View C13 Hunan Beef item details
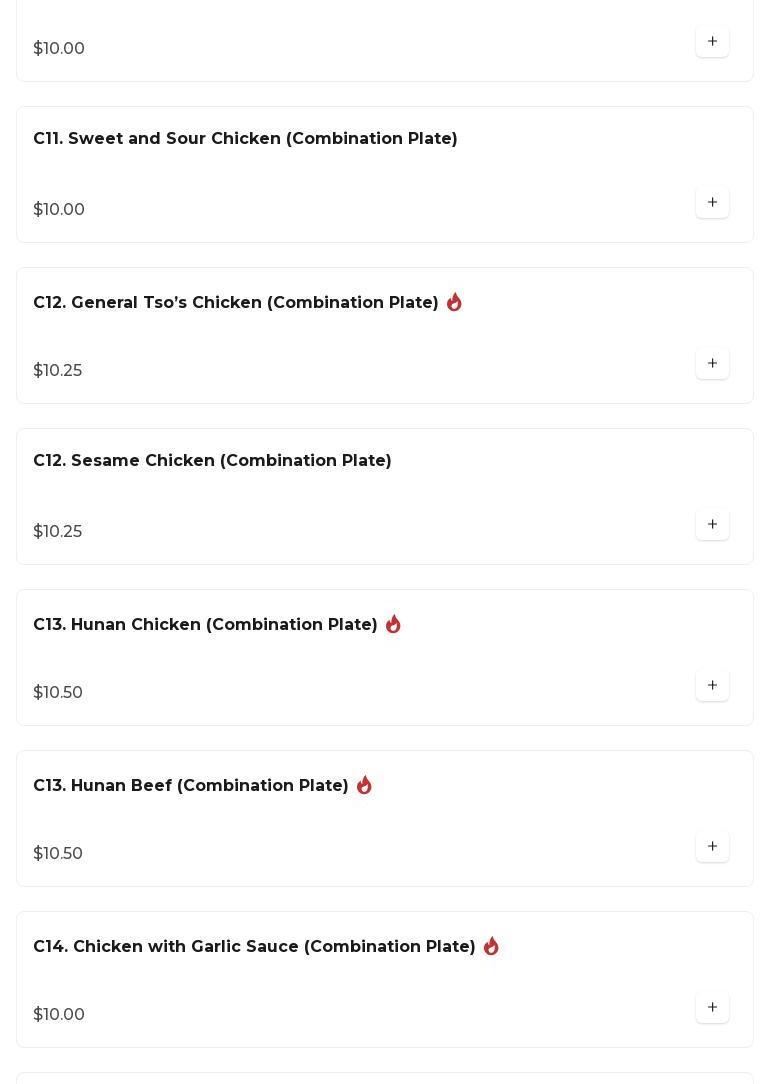770x1084 pixels. coord(190,786)
